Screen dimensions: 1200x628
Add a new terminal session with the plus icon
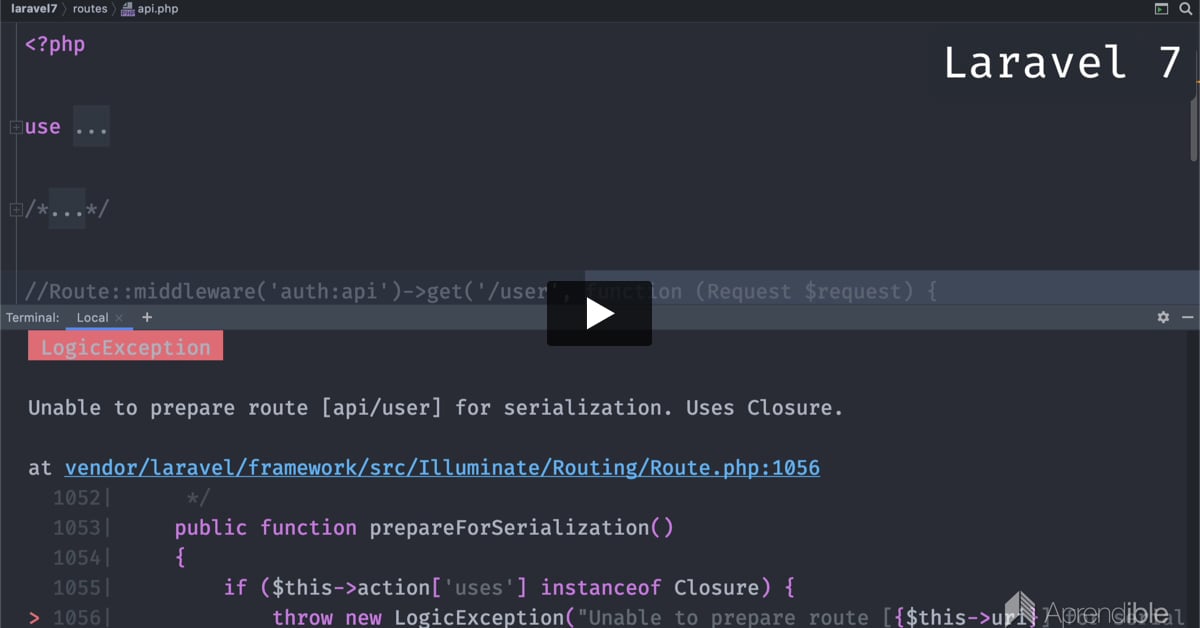click(x=147, y=317)
